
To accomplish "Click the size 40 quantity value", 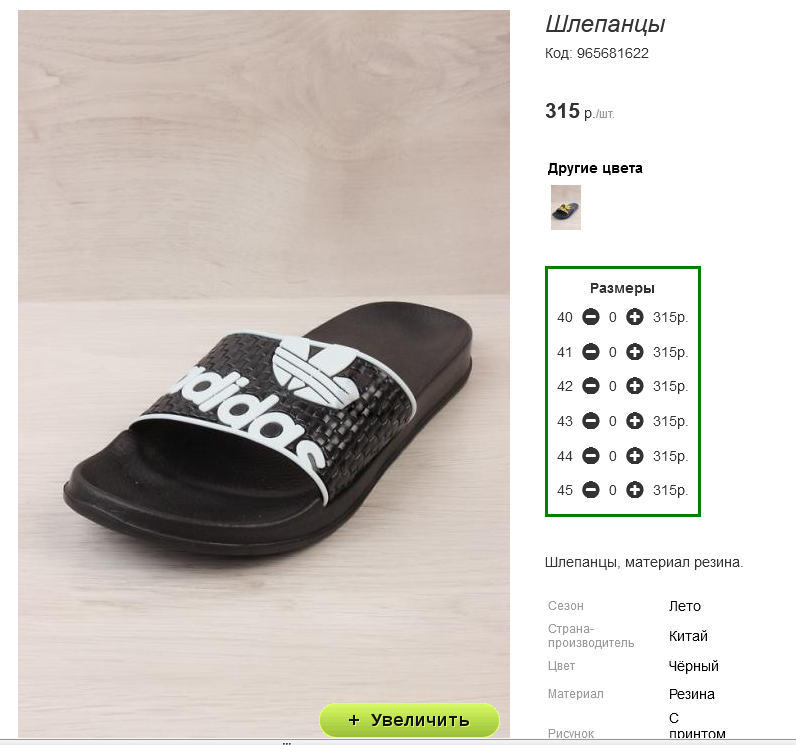I will [x=613, y=318].
